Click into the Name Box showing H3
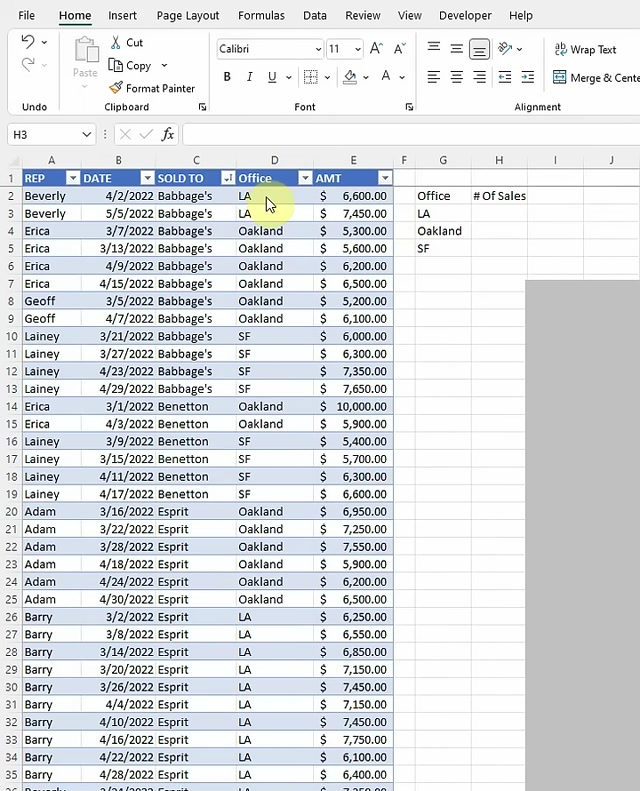Screen dimensions: 640x791 click(48, 134)
